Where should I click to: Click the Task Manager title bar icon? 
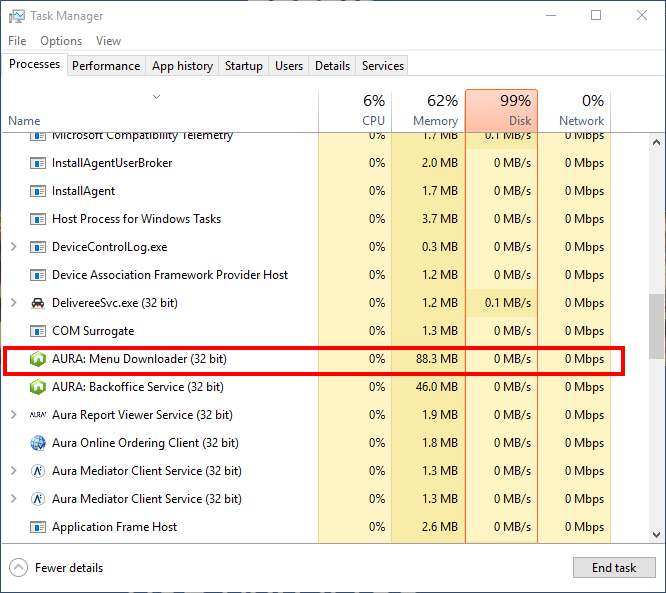[x=17, y=16]
